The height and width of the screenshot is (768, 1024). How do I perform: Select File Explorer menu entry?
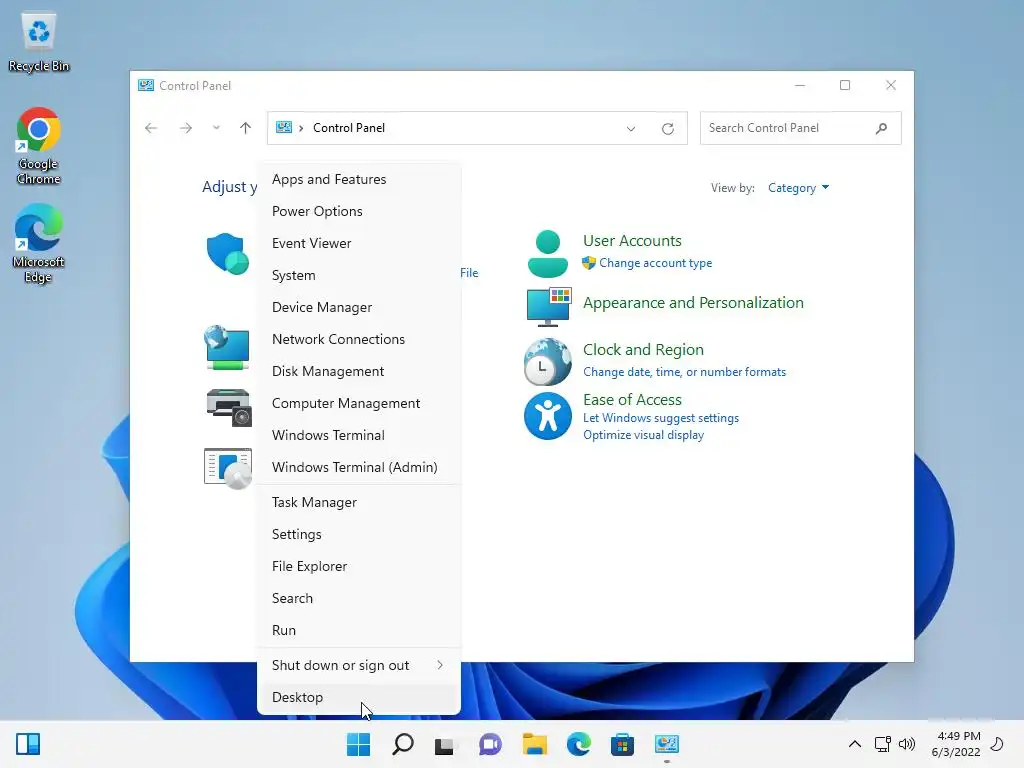[359, 567]
